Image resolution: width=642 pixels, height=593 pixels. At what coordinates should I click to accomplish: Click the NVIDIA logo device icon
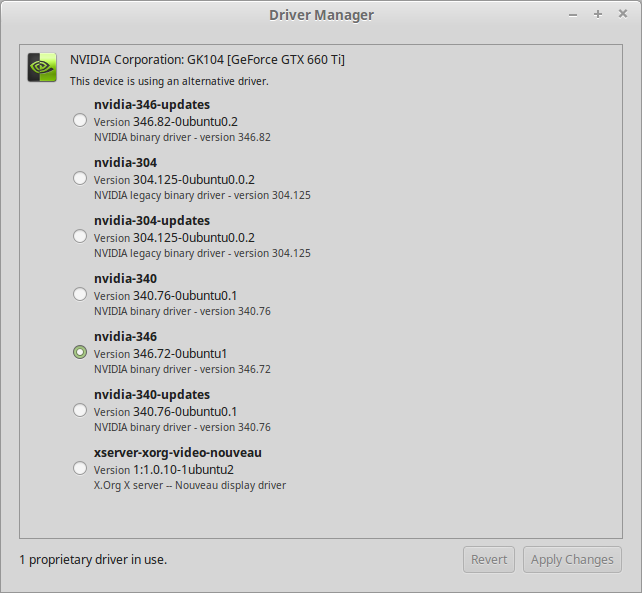coord(42,67)
